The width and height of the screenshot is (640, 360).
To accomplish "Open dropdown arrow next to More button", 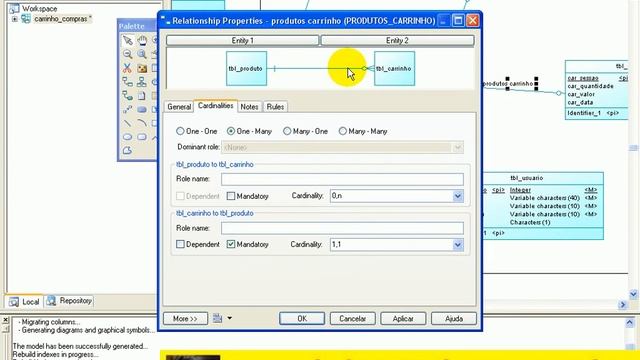I will tap(229, 318).
